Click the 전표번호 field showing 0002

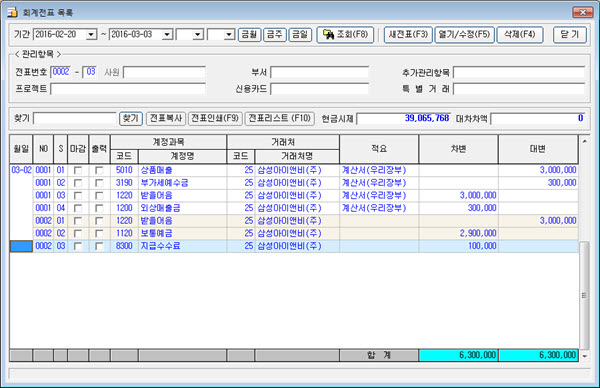(61, 72)
